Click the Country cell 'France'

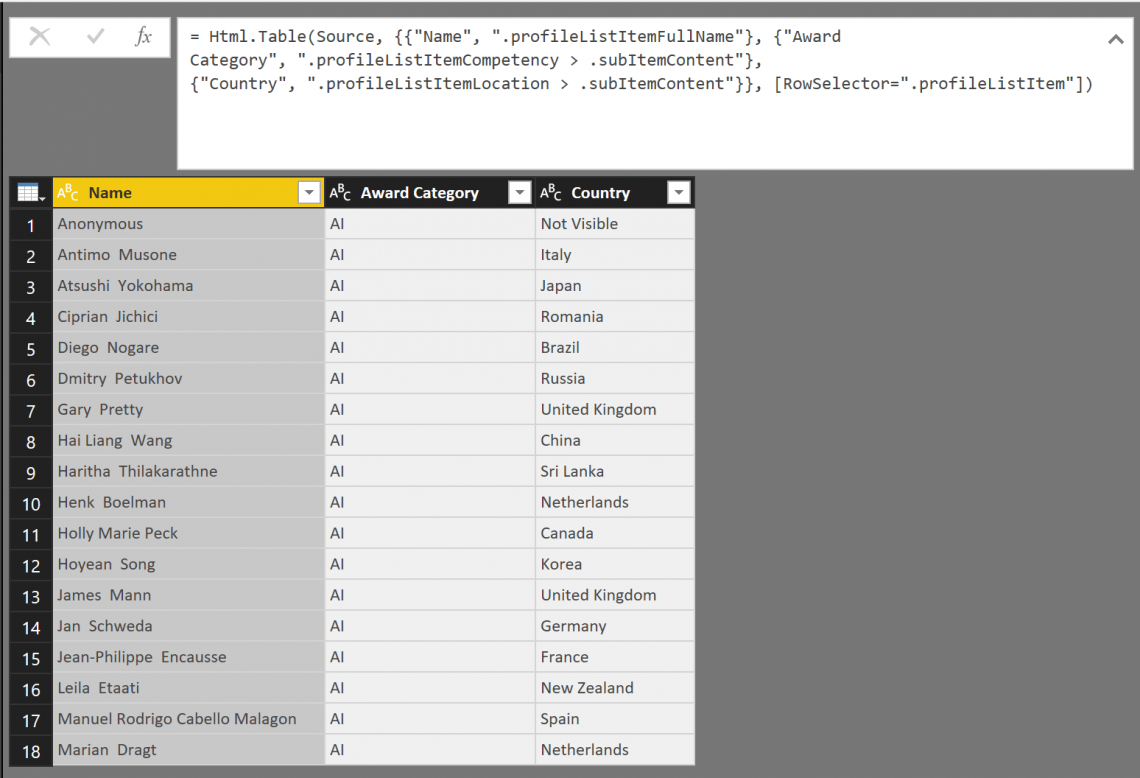click(x=614, y=657)
